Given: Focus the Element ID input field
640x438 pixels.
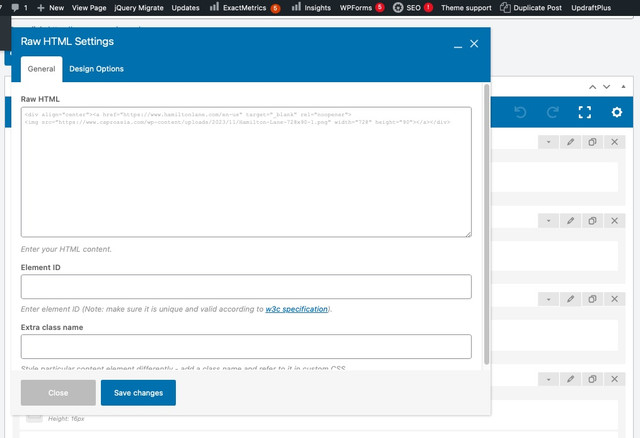Looking at the screenshot, I should [246, 287].
